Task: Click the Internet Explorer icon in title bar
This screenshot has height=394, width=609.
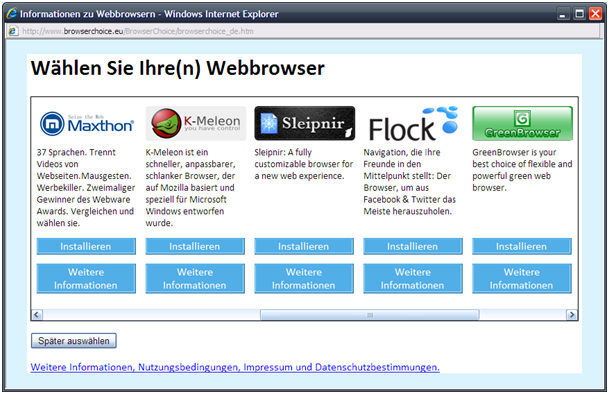Action: pos(12,14)
